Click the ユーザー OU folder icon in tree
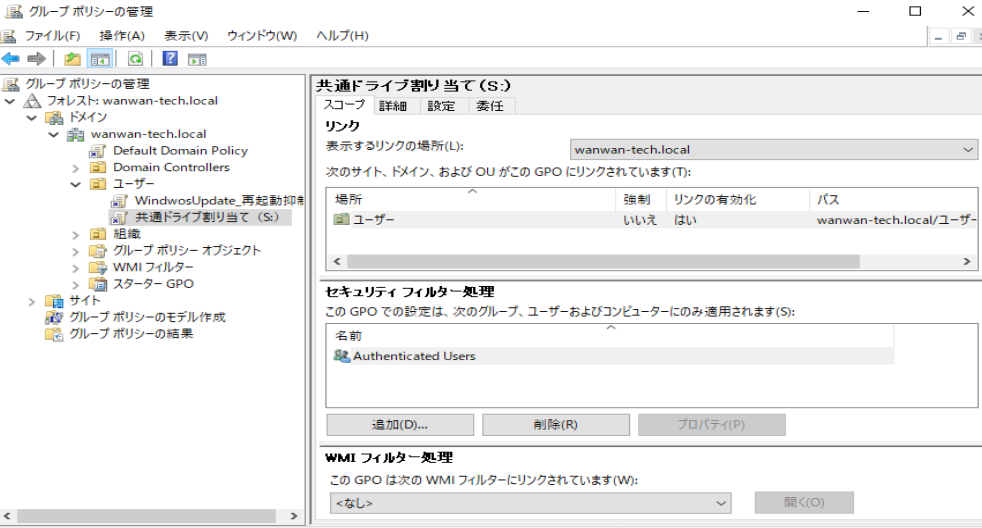Image resolution: width=982 pixels, height=528 pixels. tap(98, 184)
